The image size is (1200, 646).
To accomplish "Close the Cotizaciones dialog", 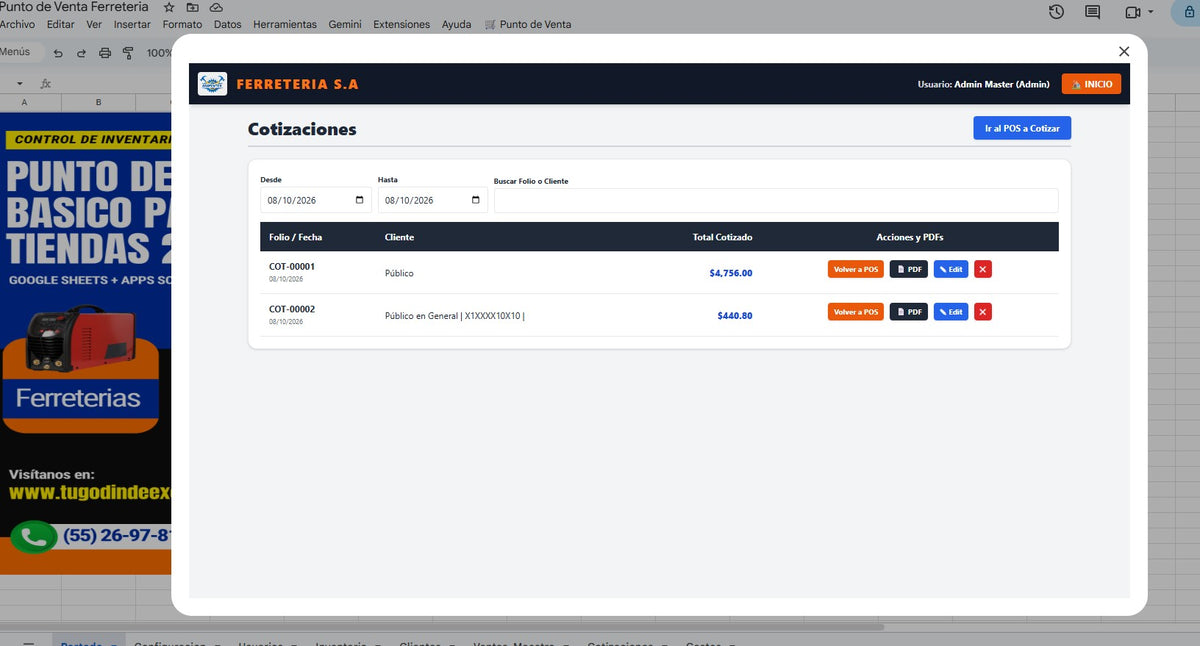I will point(1124,51).
